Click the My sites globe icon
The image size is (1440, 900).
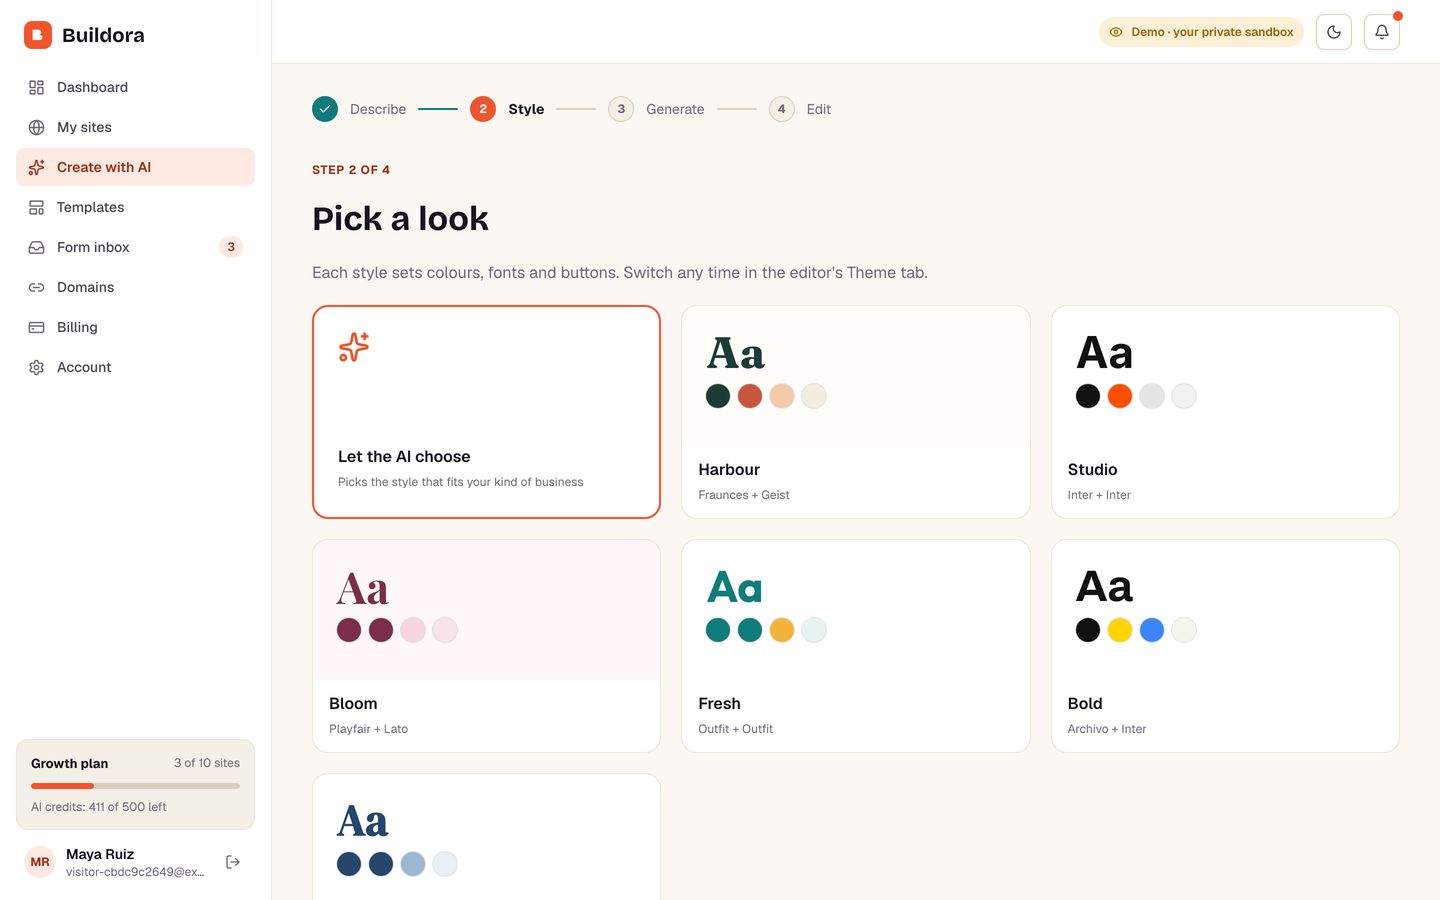pos(37,127)
